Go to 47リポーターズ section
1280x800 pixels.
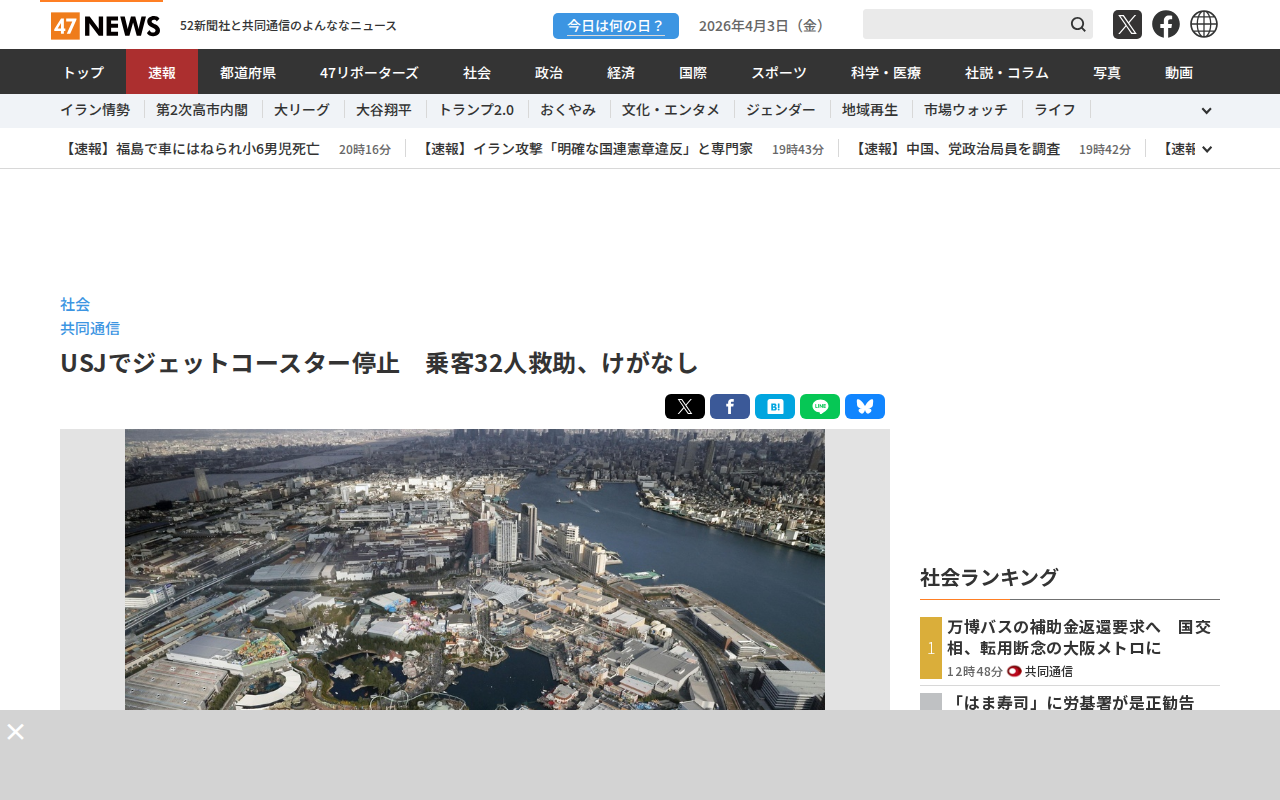369,72
